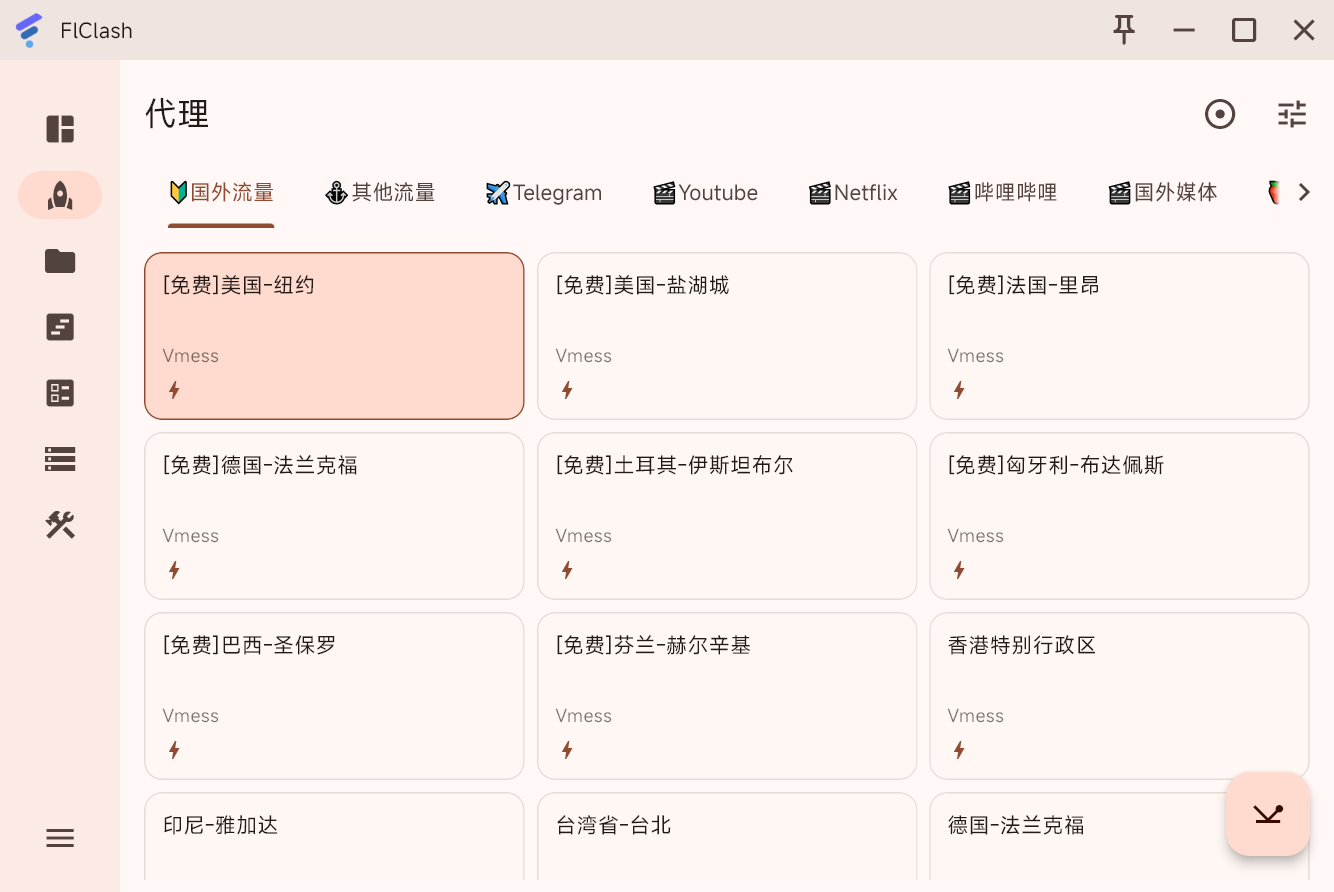Open the Connections list sidebar icon
The width and height of the screenshot is (1334, 892).
click(60, 393)
